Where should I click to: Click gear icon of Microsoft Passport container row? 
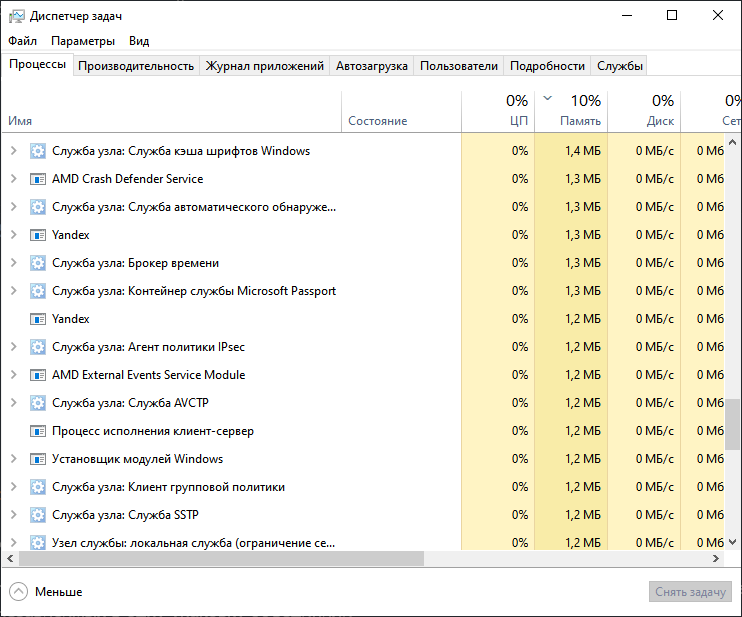click(x=38, y=291)
